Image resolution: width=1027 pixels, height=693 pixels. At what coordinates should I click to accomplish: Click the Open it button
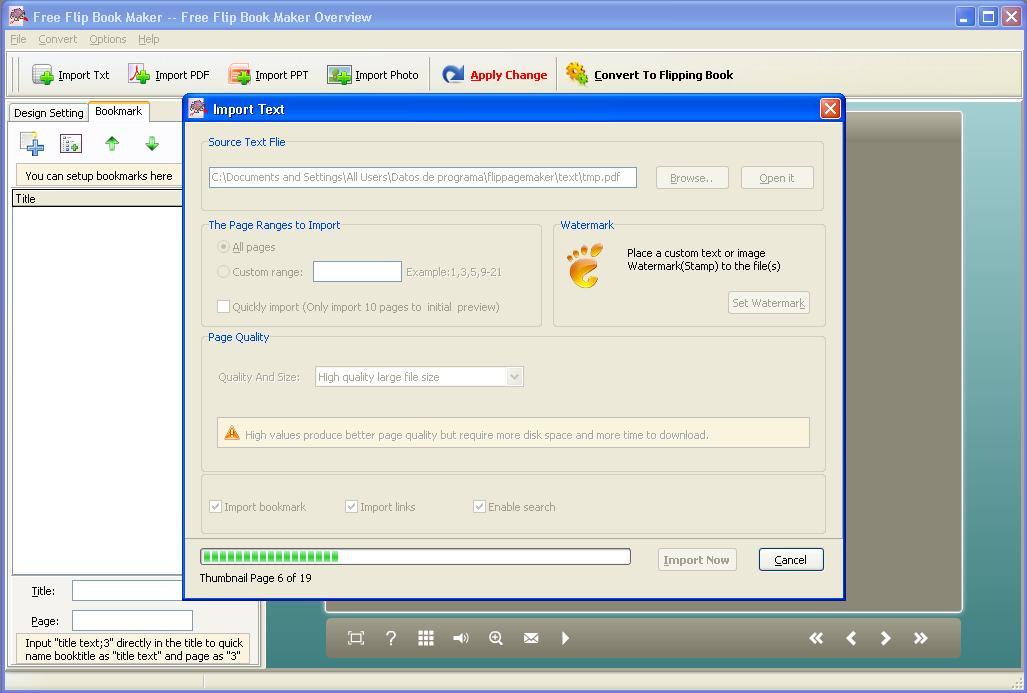point(777,178)
